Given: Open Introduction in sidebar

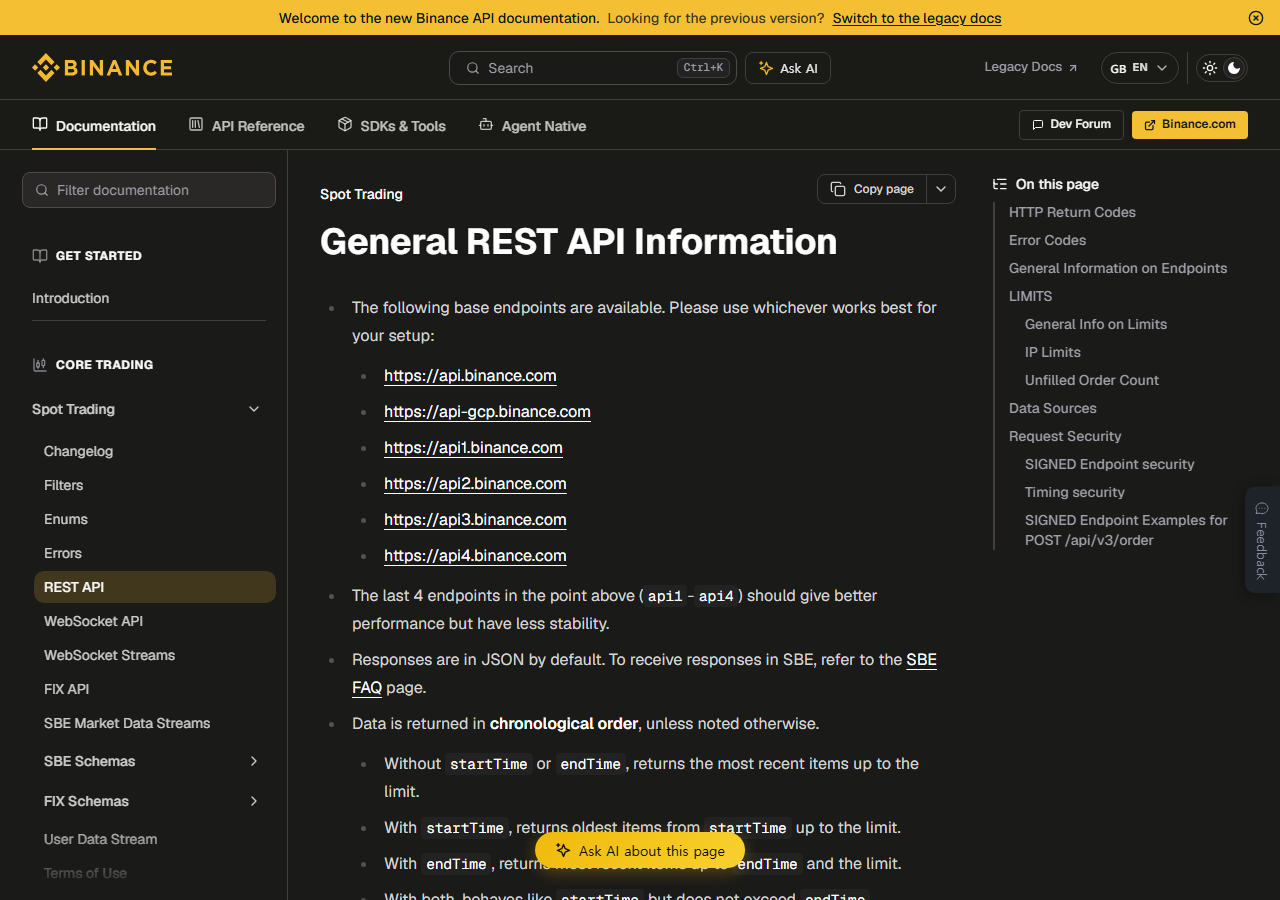Looking at the screenshot, I should (x=71, y=298).
